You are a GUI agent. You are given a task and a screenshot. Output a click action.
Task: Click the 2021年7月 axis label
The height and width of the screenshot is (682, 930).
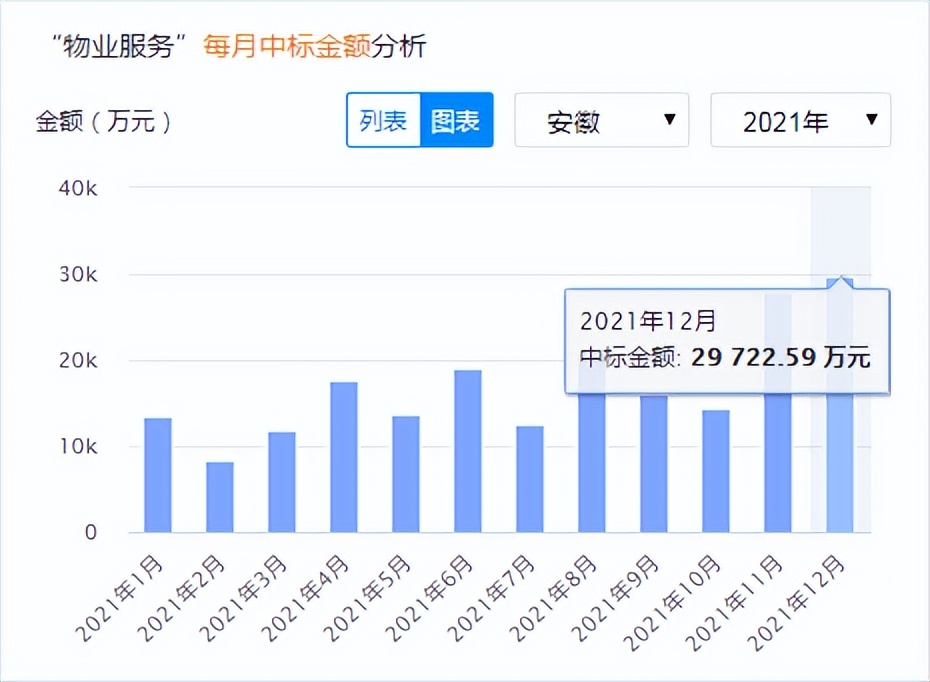(x=493, y=597)
